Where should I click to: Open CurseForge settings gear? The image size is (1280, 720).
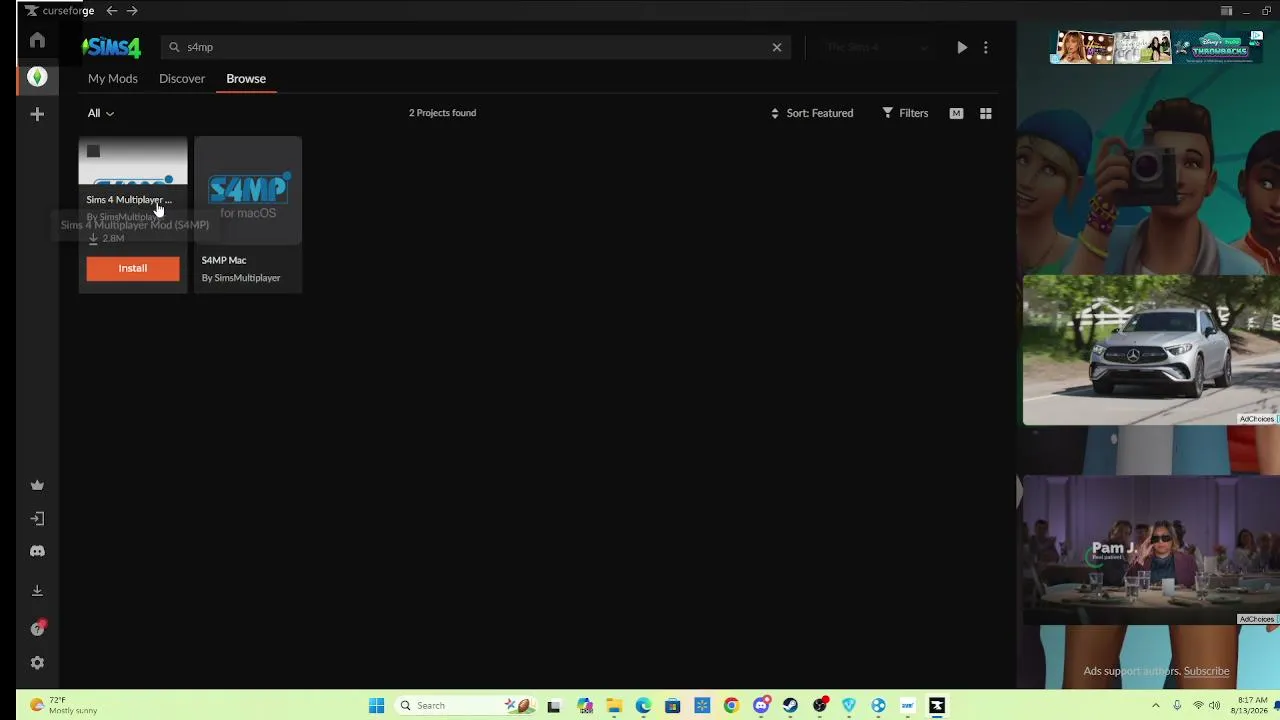point(37,663)
